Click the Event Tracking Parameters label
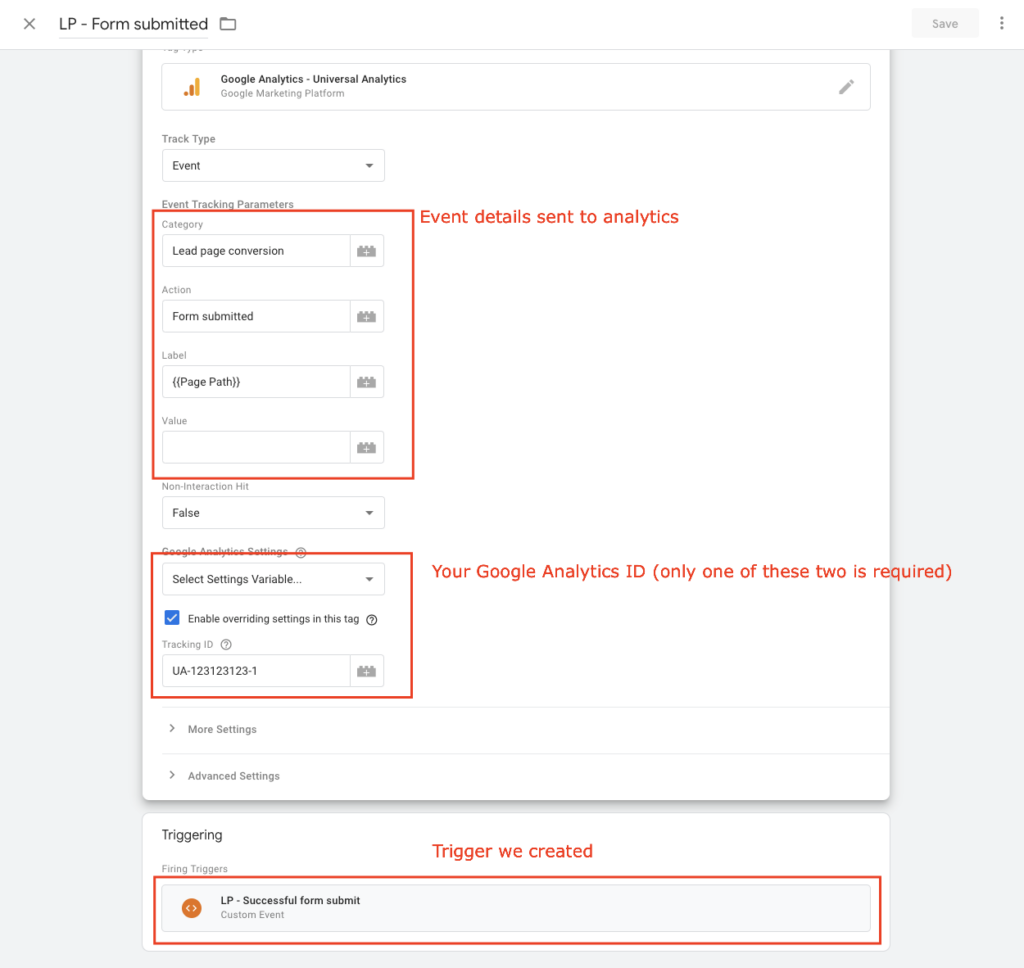1024x968 pixels. [228, 204]
